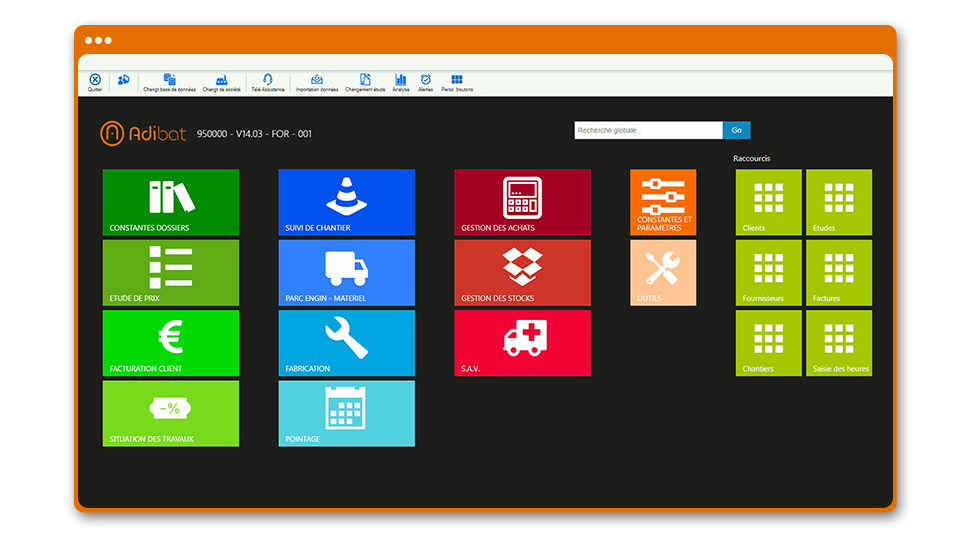Click the Perso. boutons icon

[x=457, y=80]
